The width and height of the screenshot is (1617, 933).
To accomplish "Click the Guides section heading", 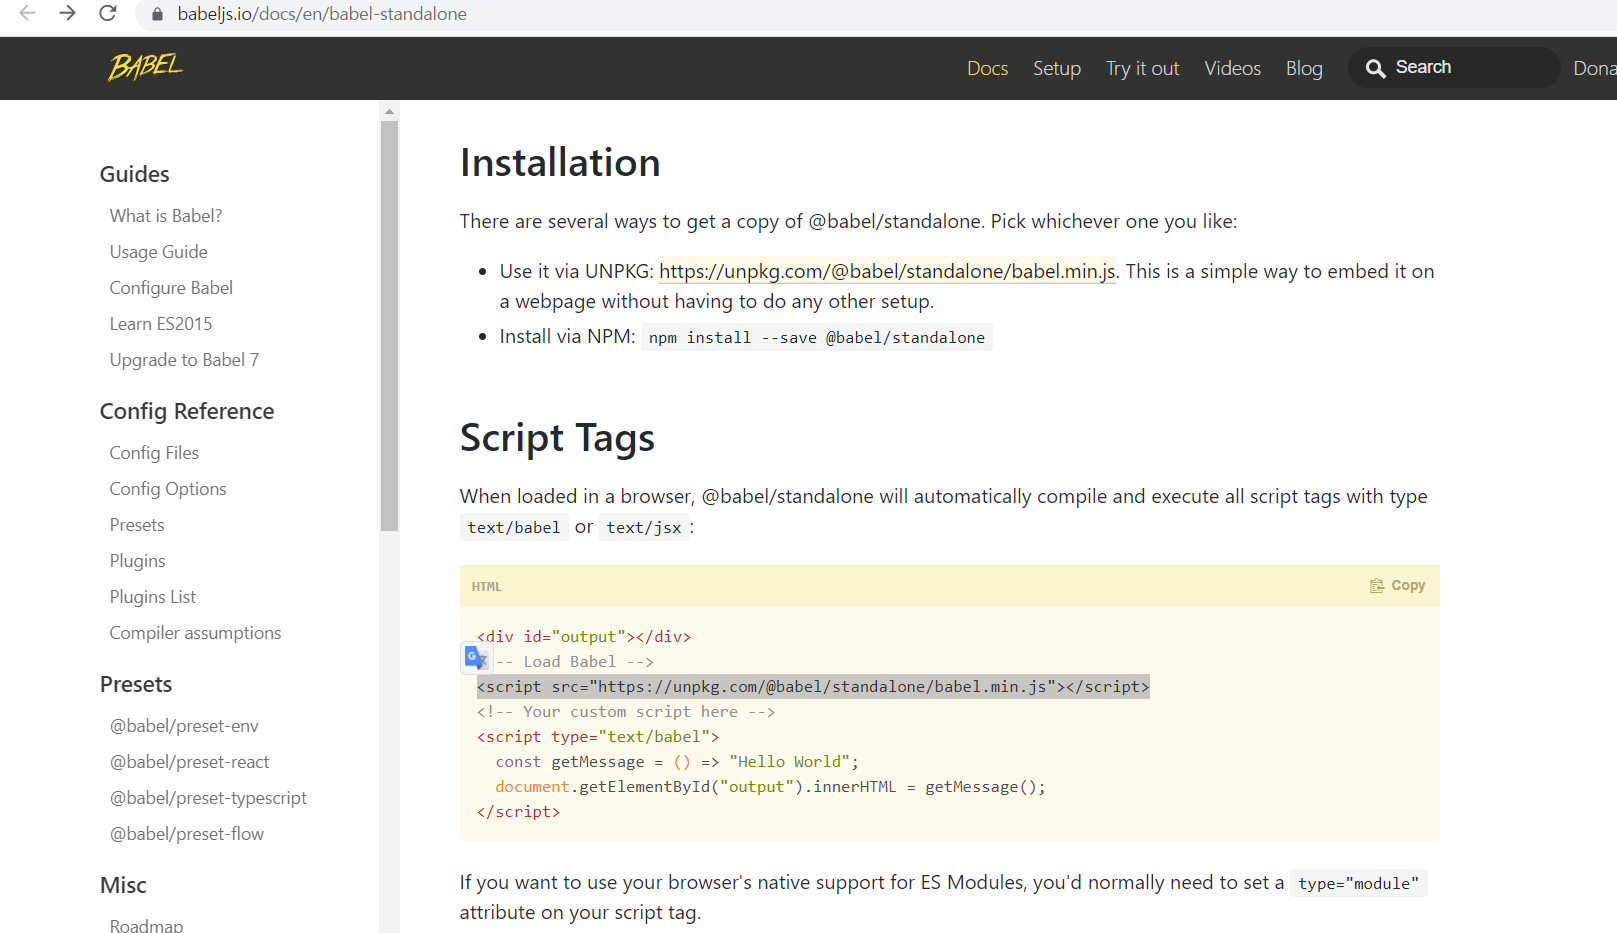I will click(x=135, y=174).
